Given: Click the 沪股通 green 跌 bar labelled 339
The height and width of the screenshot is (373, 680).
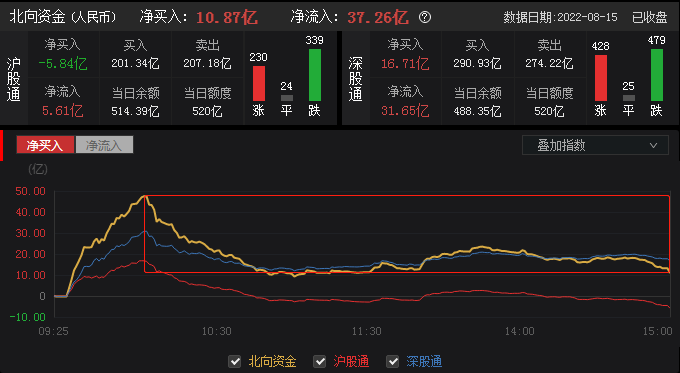Looking at the screenshot, I should (315, 75).
